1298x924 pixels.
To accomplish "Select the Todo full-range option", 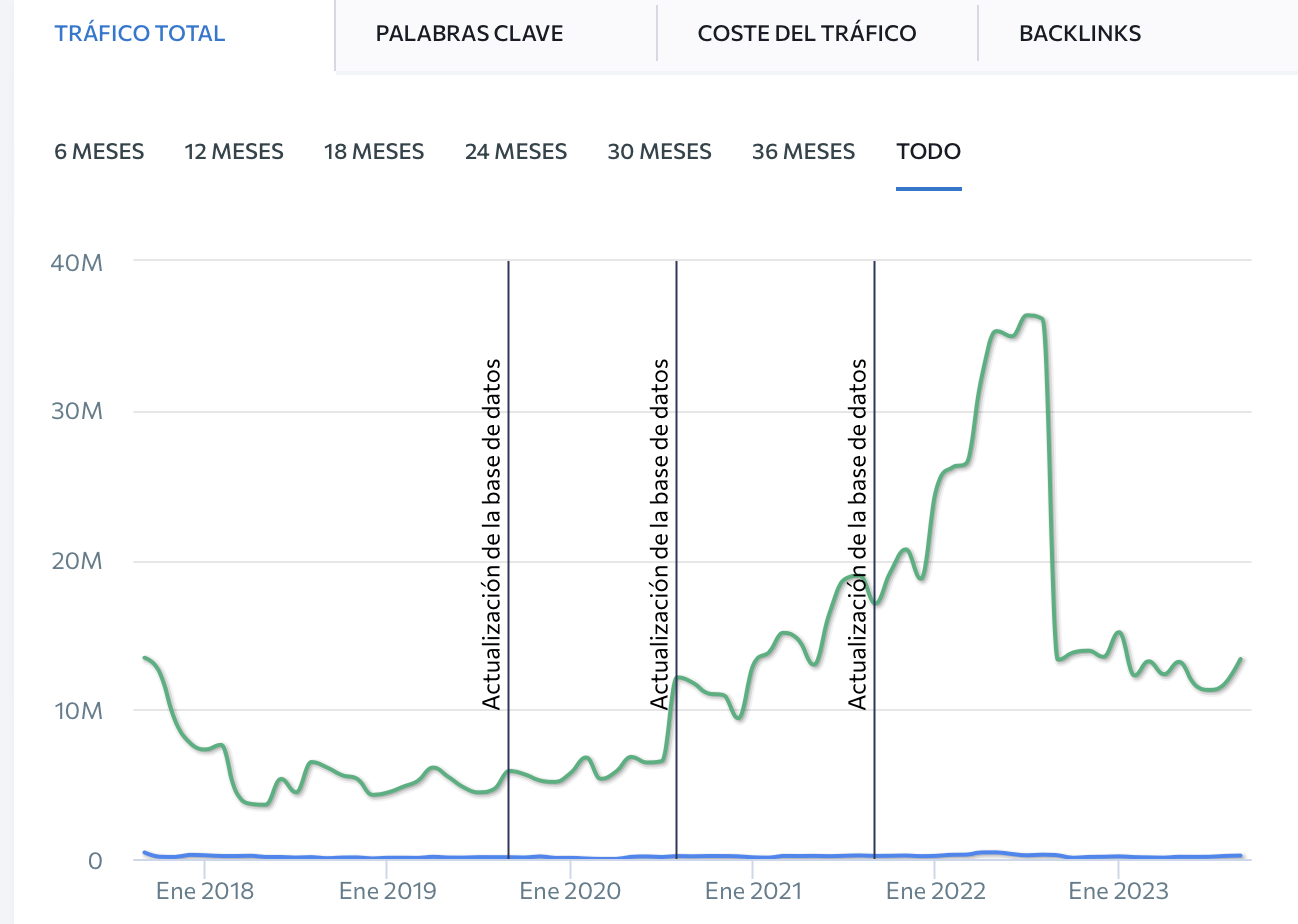I will tap(929, 152).
